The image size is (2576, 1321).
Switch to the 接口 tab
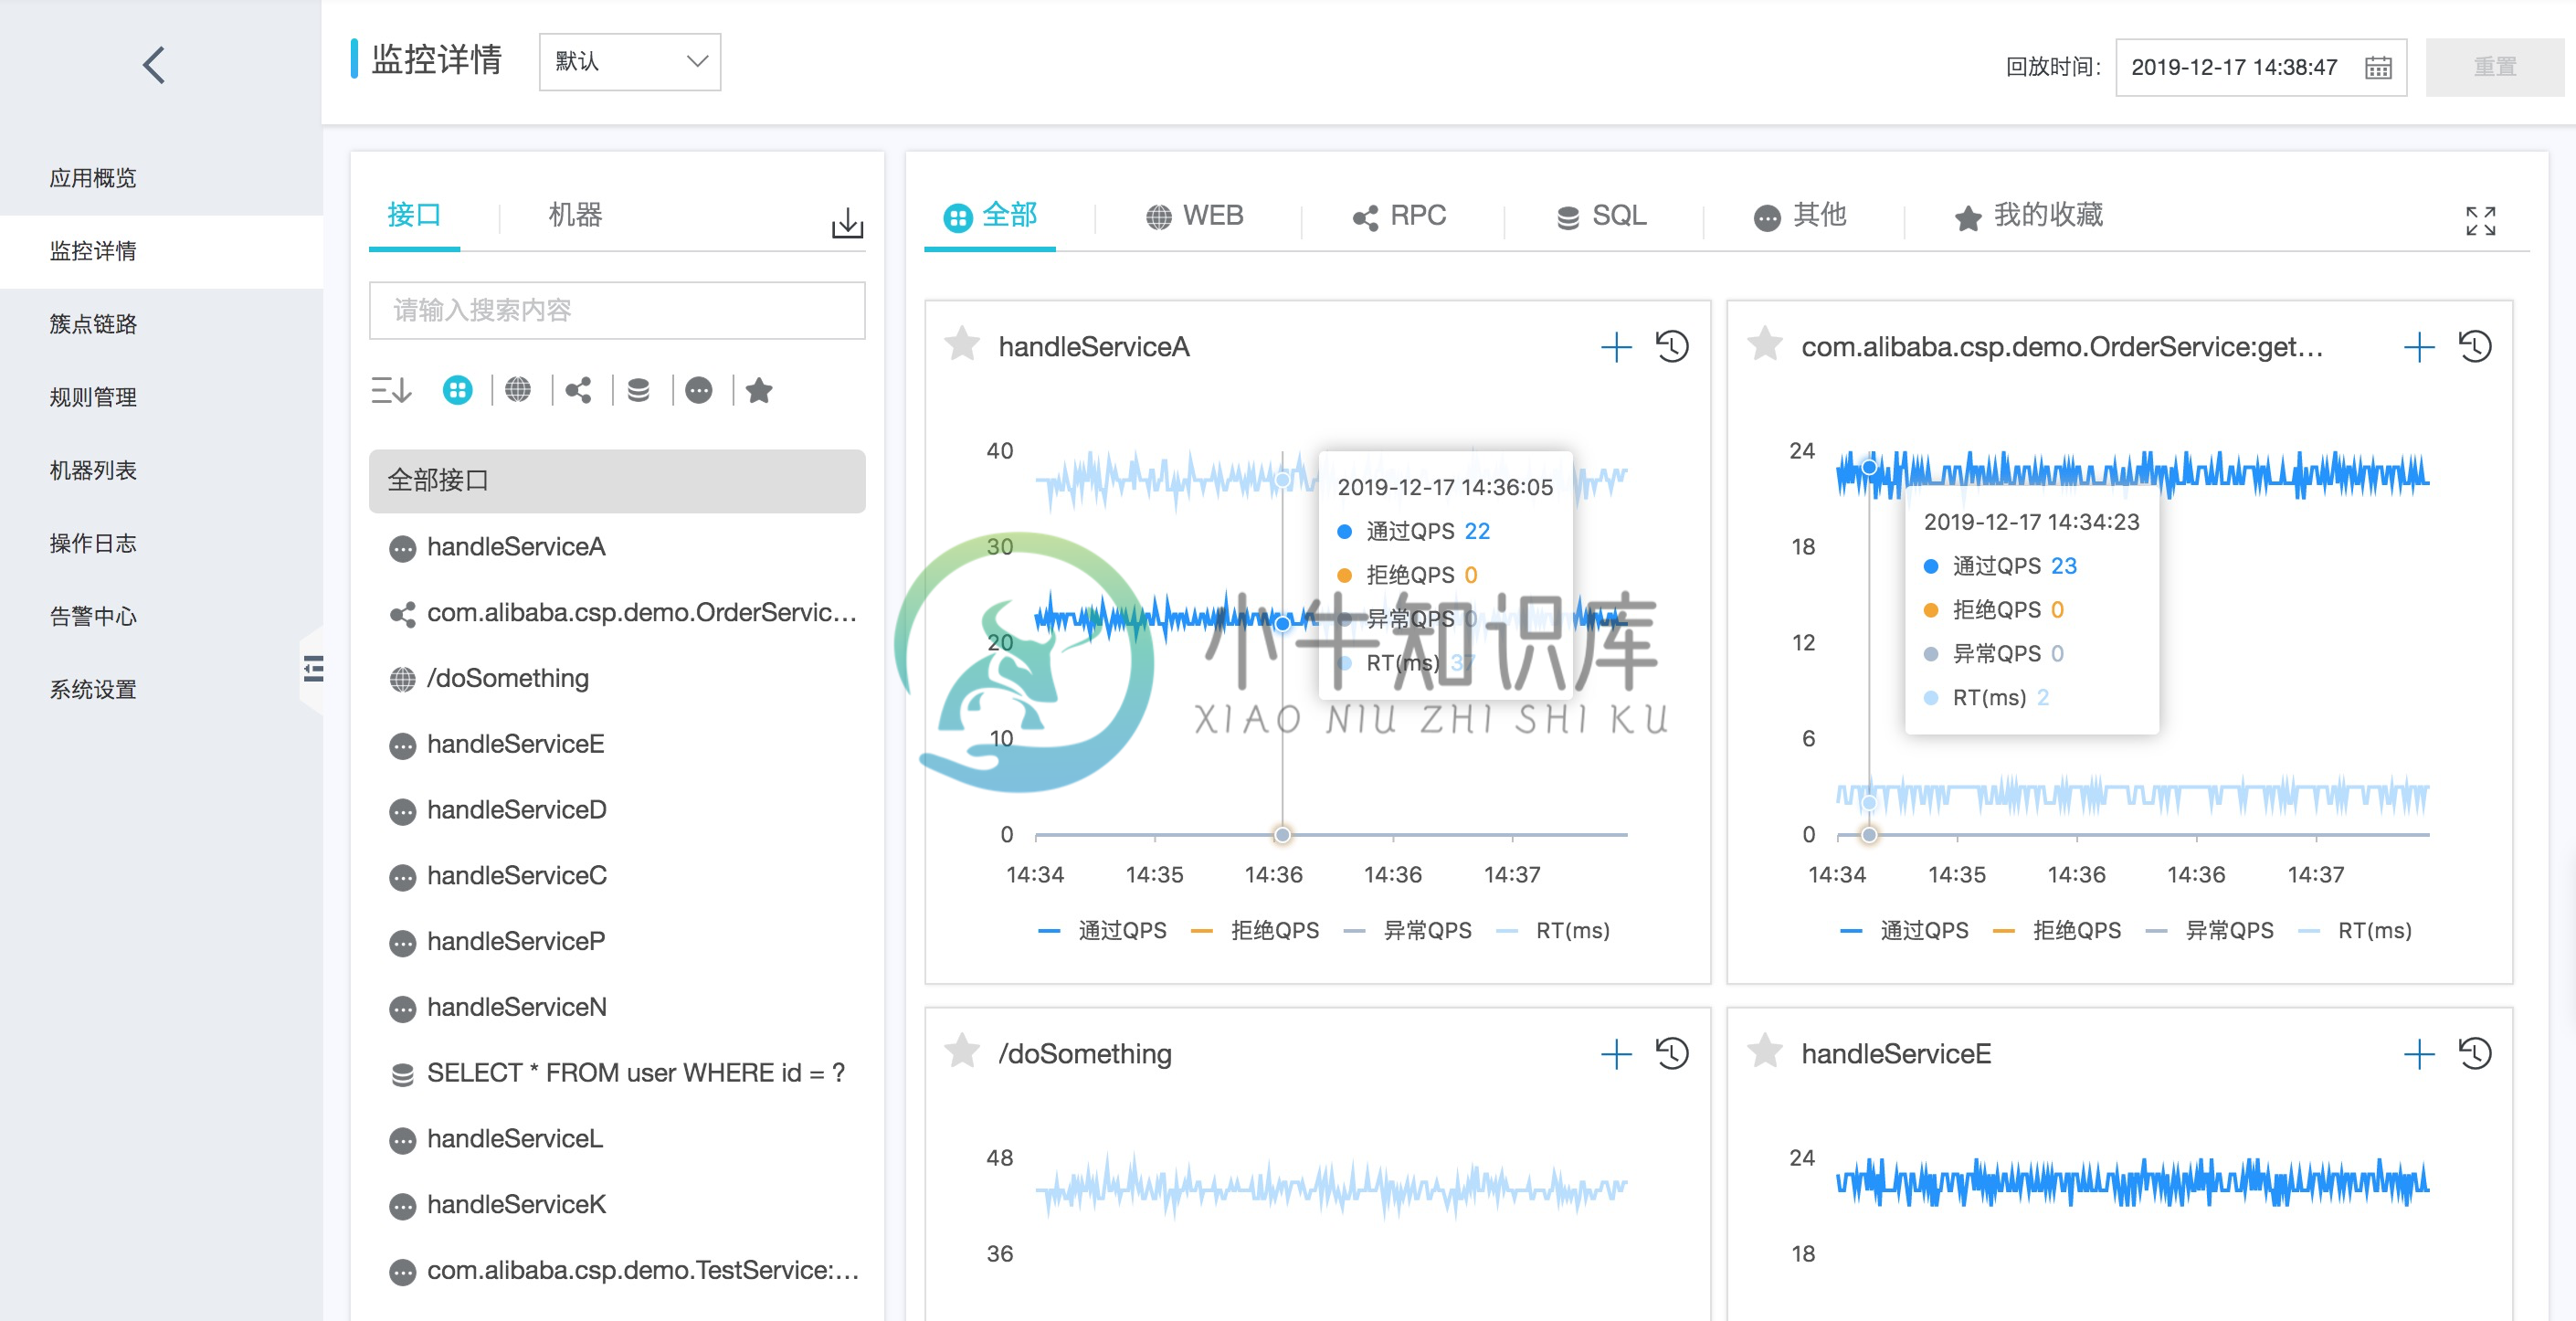(x=414, y=215)
